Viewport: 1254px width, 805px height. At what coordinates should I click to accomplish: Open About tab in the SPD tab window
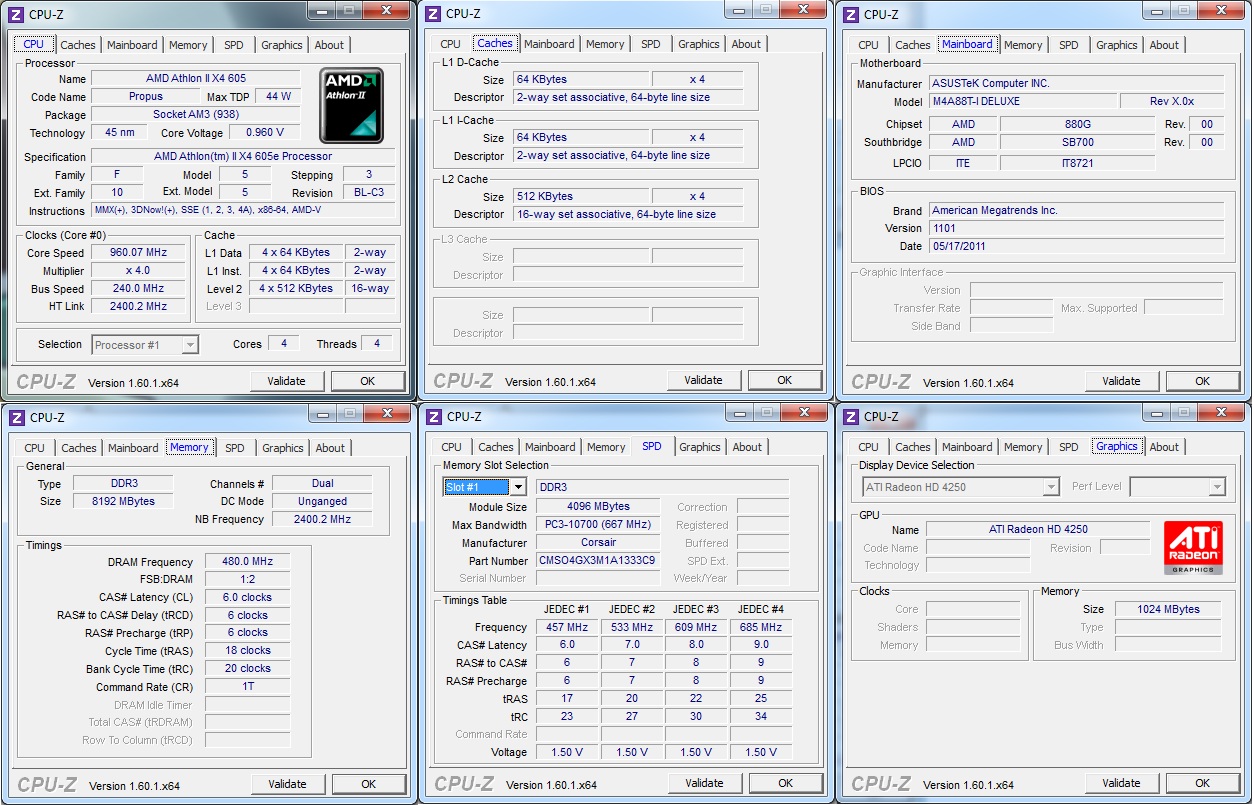(747, 447)
